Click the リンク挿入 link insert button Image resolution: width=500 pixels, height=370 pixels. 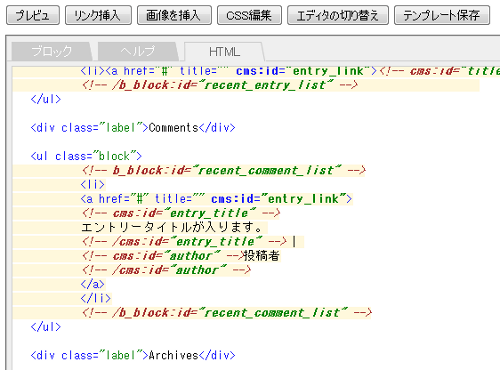click(98, 15)
